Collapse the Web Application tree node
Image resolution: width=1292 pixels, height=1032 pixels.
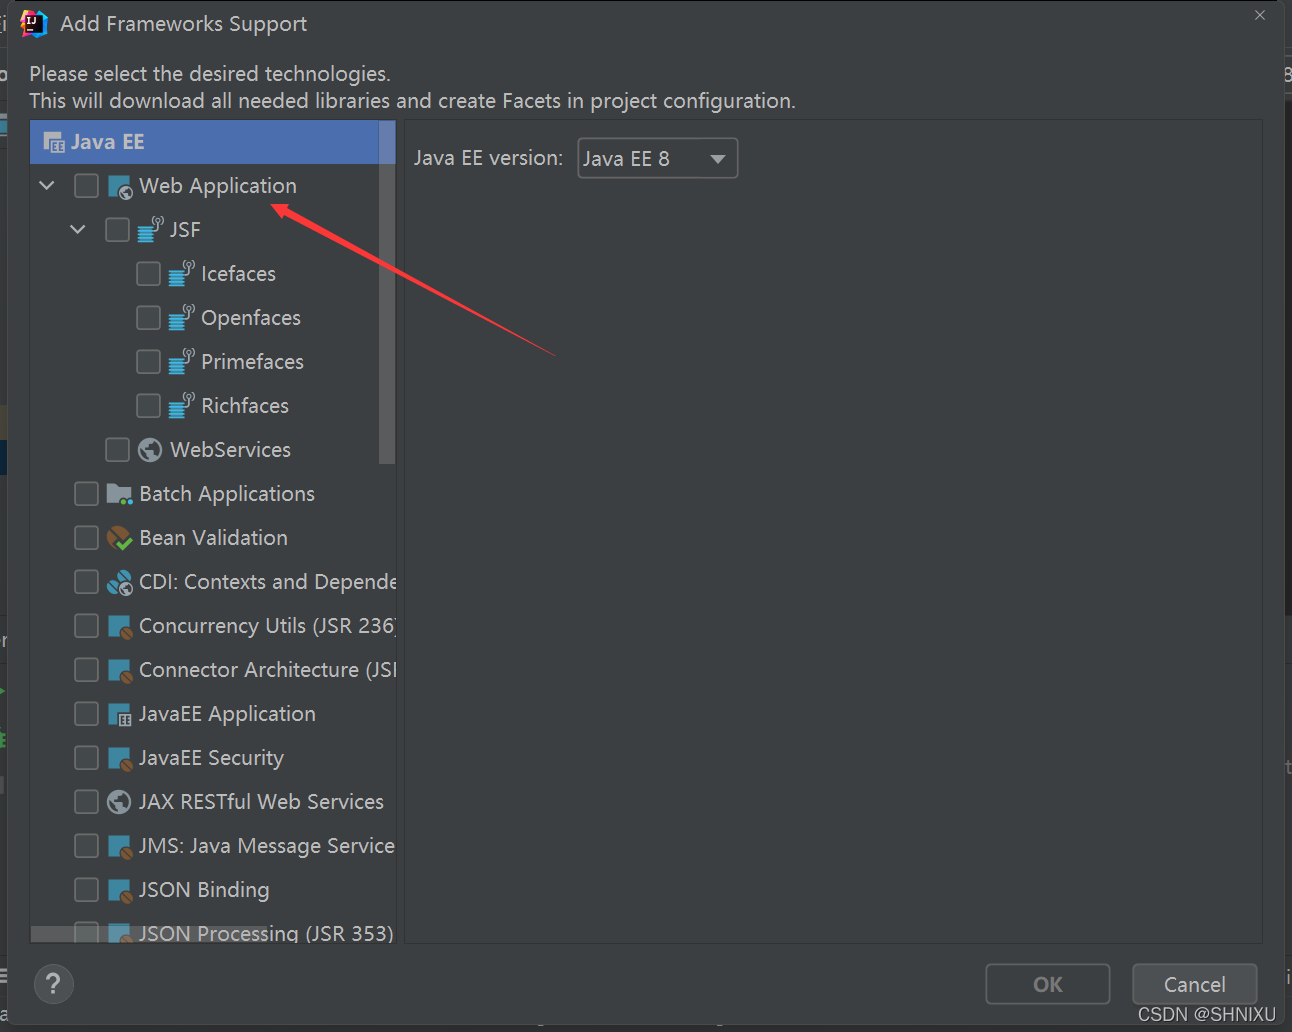[47, 186]
